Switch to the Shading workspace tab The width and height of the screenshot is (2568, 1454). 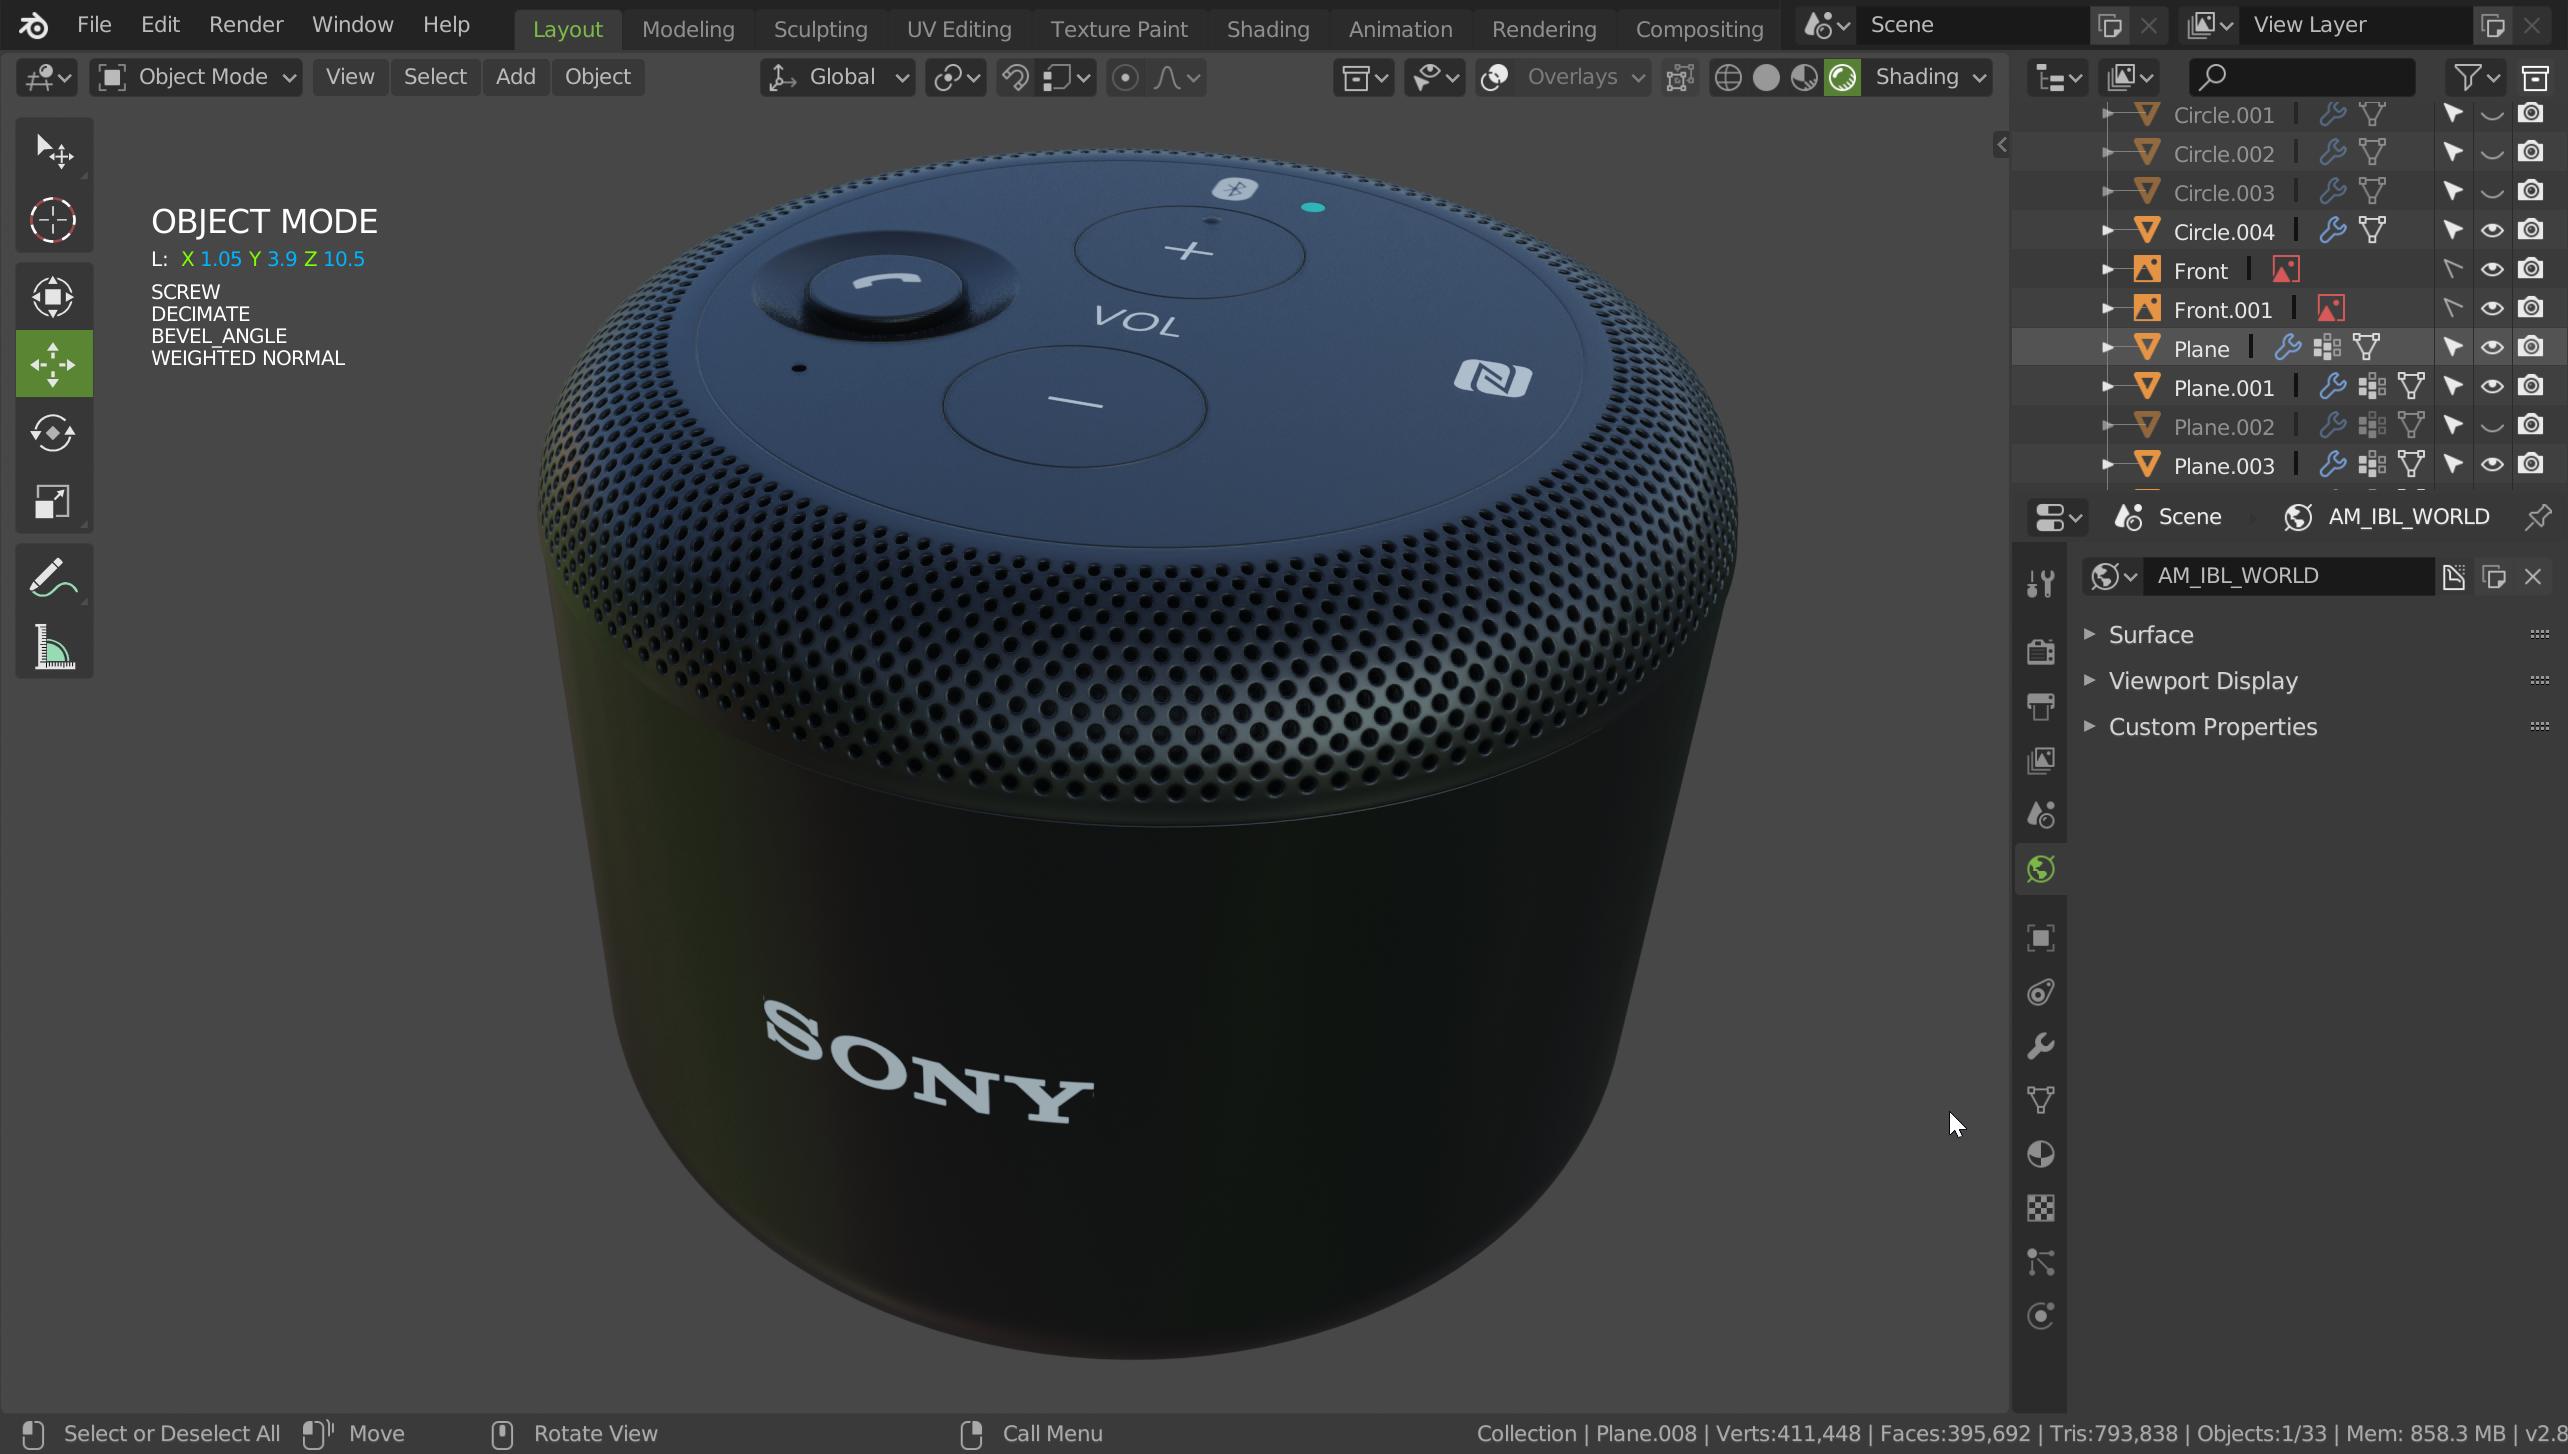[1268, 29]
